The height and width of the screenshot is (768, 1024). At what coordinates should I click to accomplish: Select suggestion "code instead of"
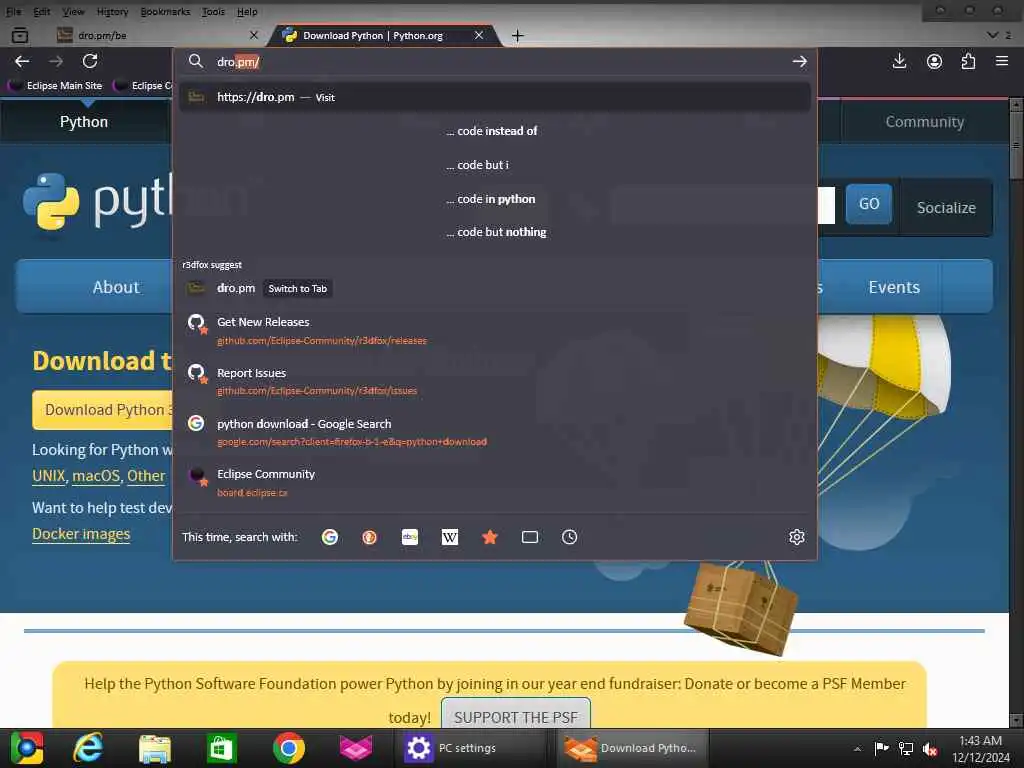click(495, 131)
